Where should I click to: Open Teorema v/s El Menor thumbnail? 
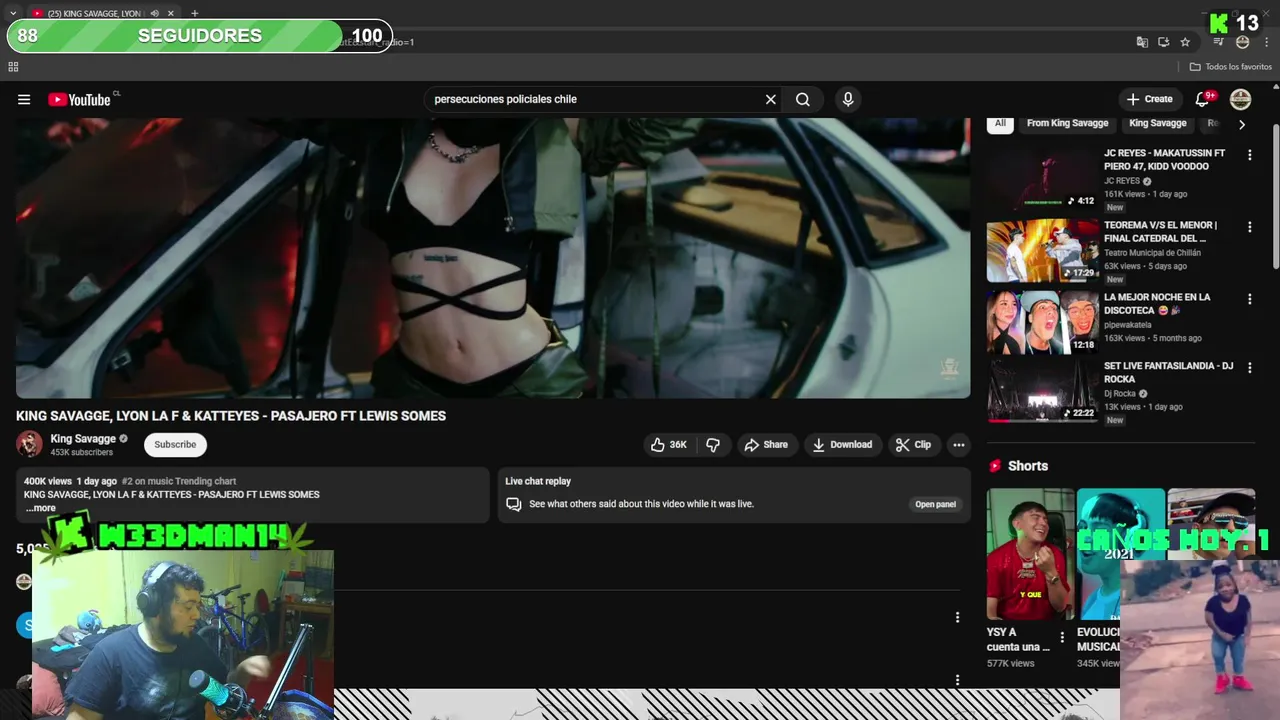1042,251
